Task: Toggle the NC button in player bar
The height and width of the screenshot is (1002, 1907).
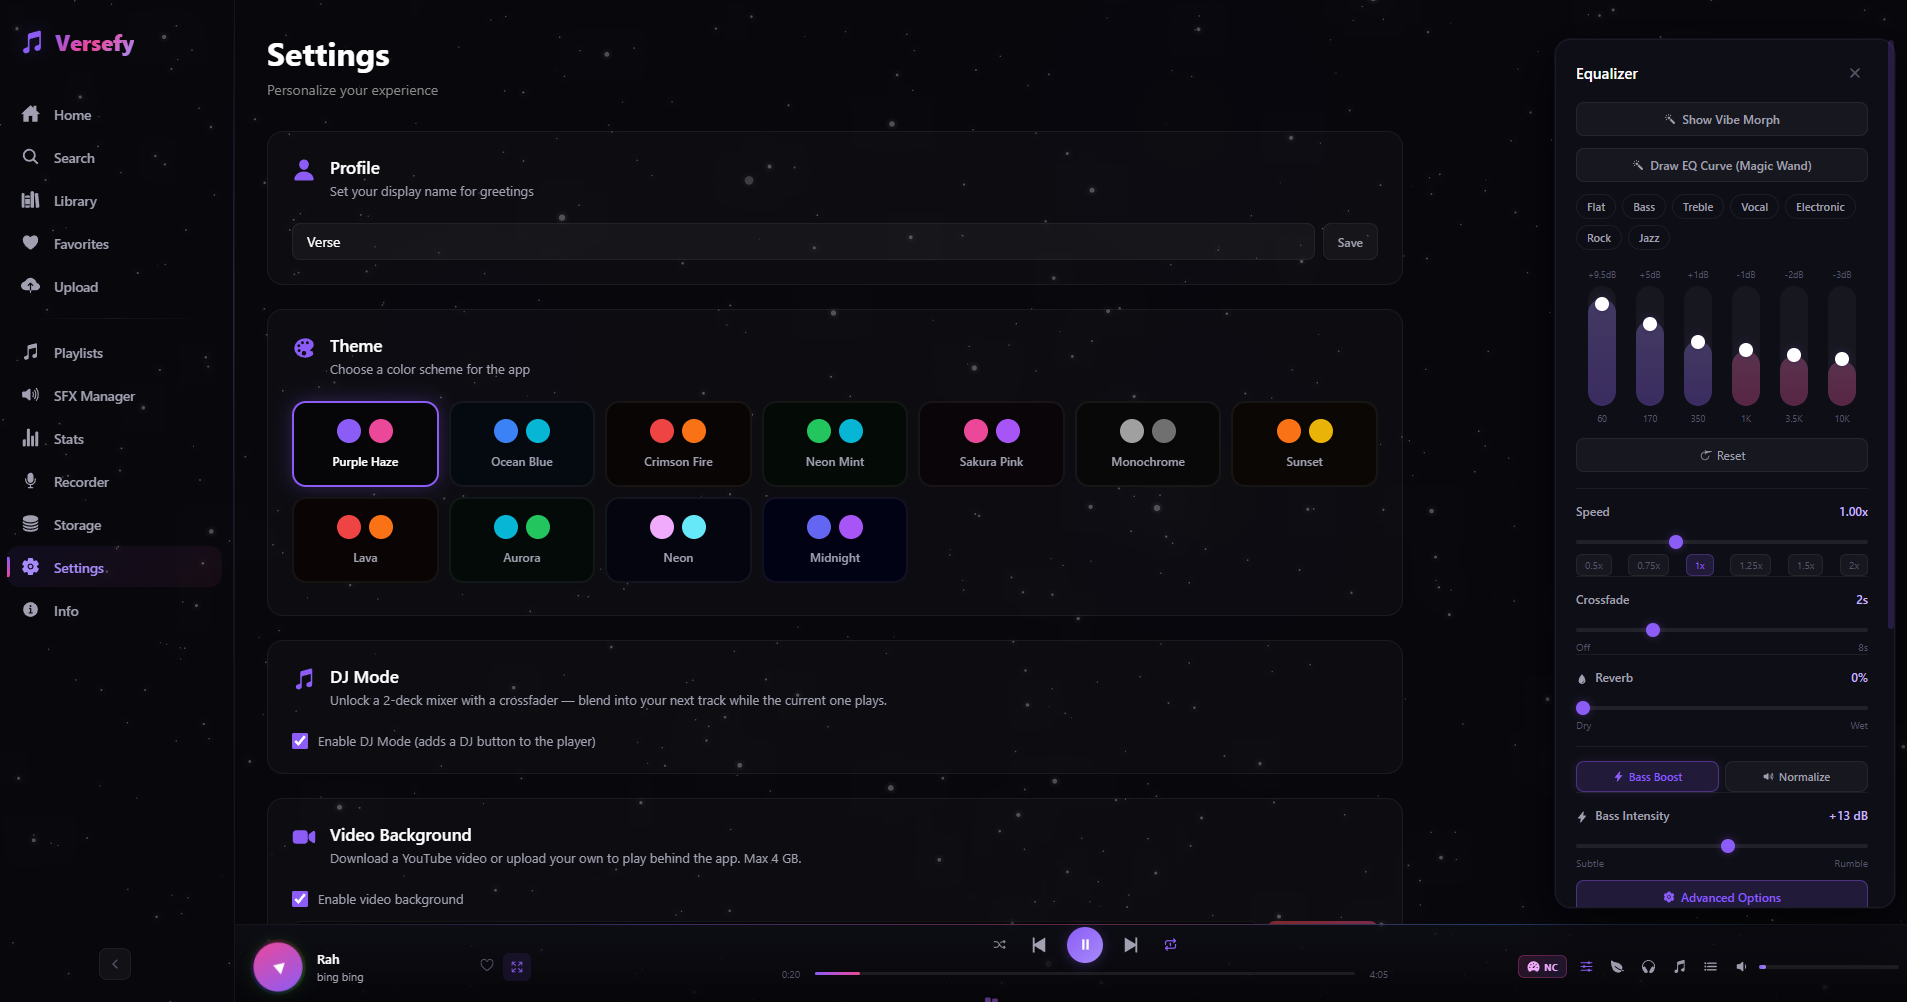Action: click(x=1542, y=967)
